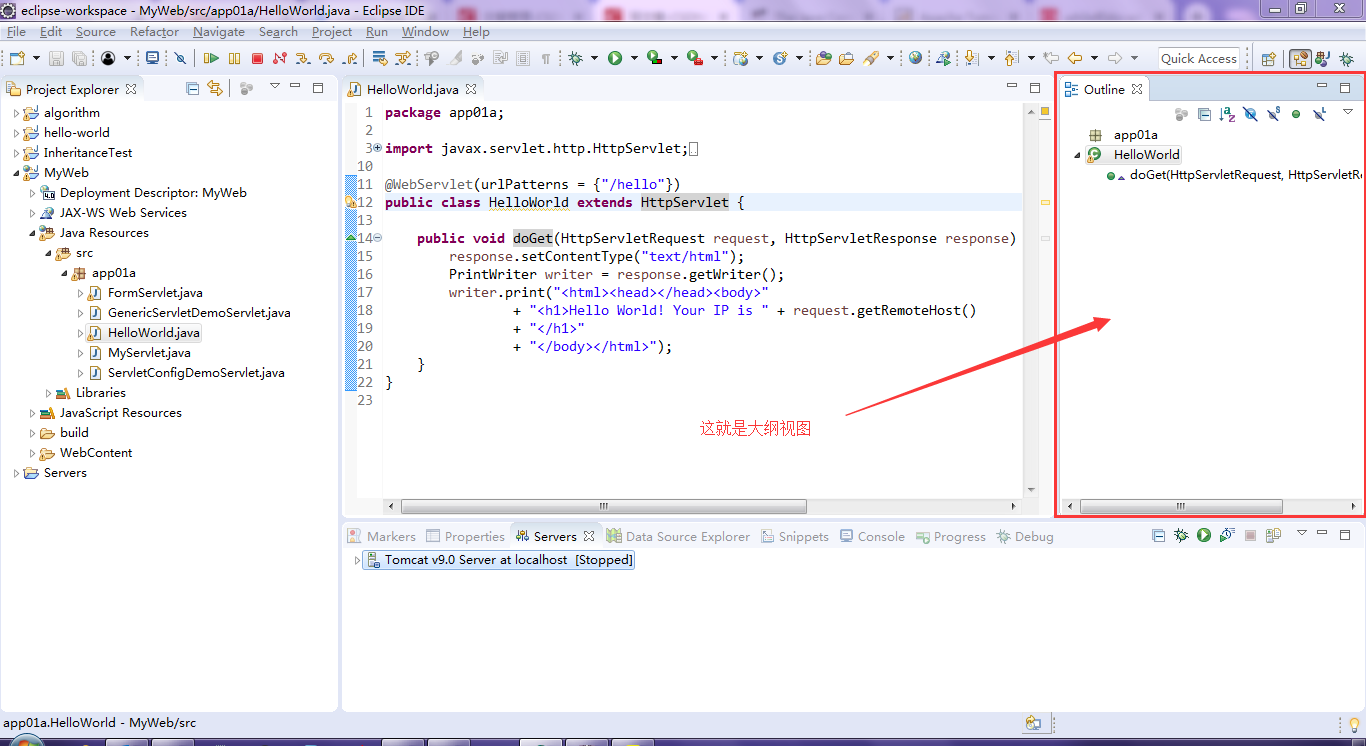The width and height of the screenshot is (1366, 746).
Task: Toggle Hide Non-Public Members in Outline
Action: coord(1295,114)
